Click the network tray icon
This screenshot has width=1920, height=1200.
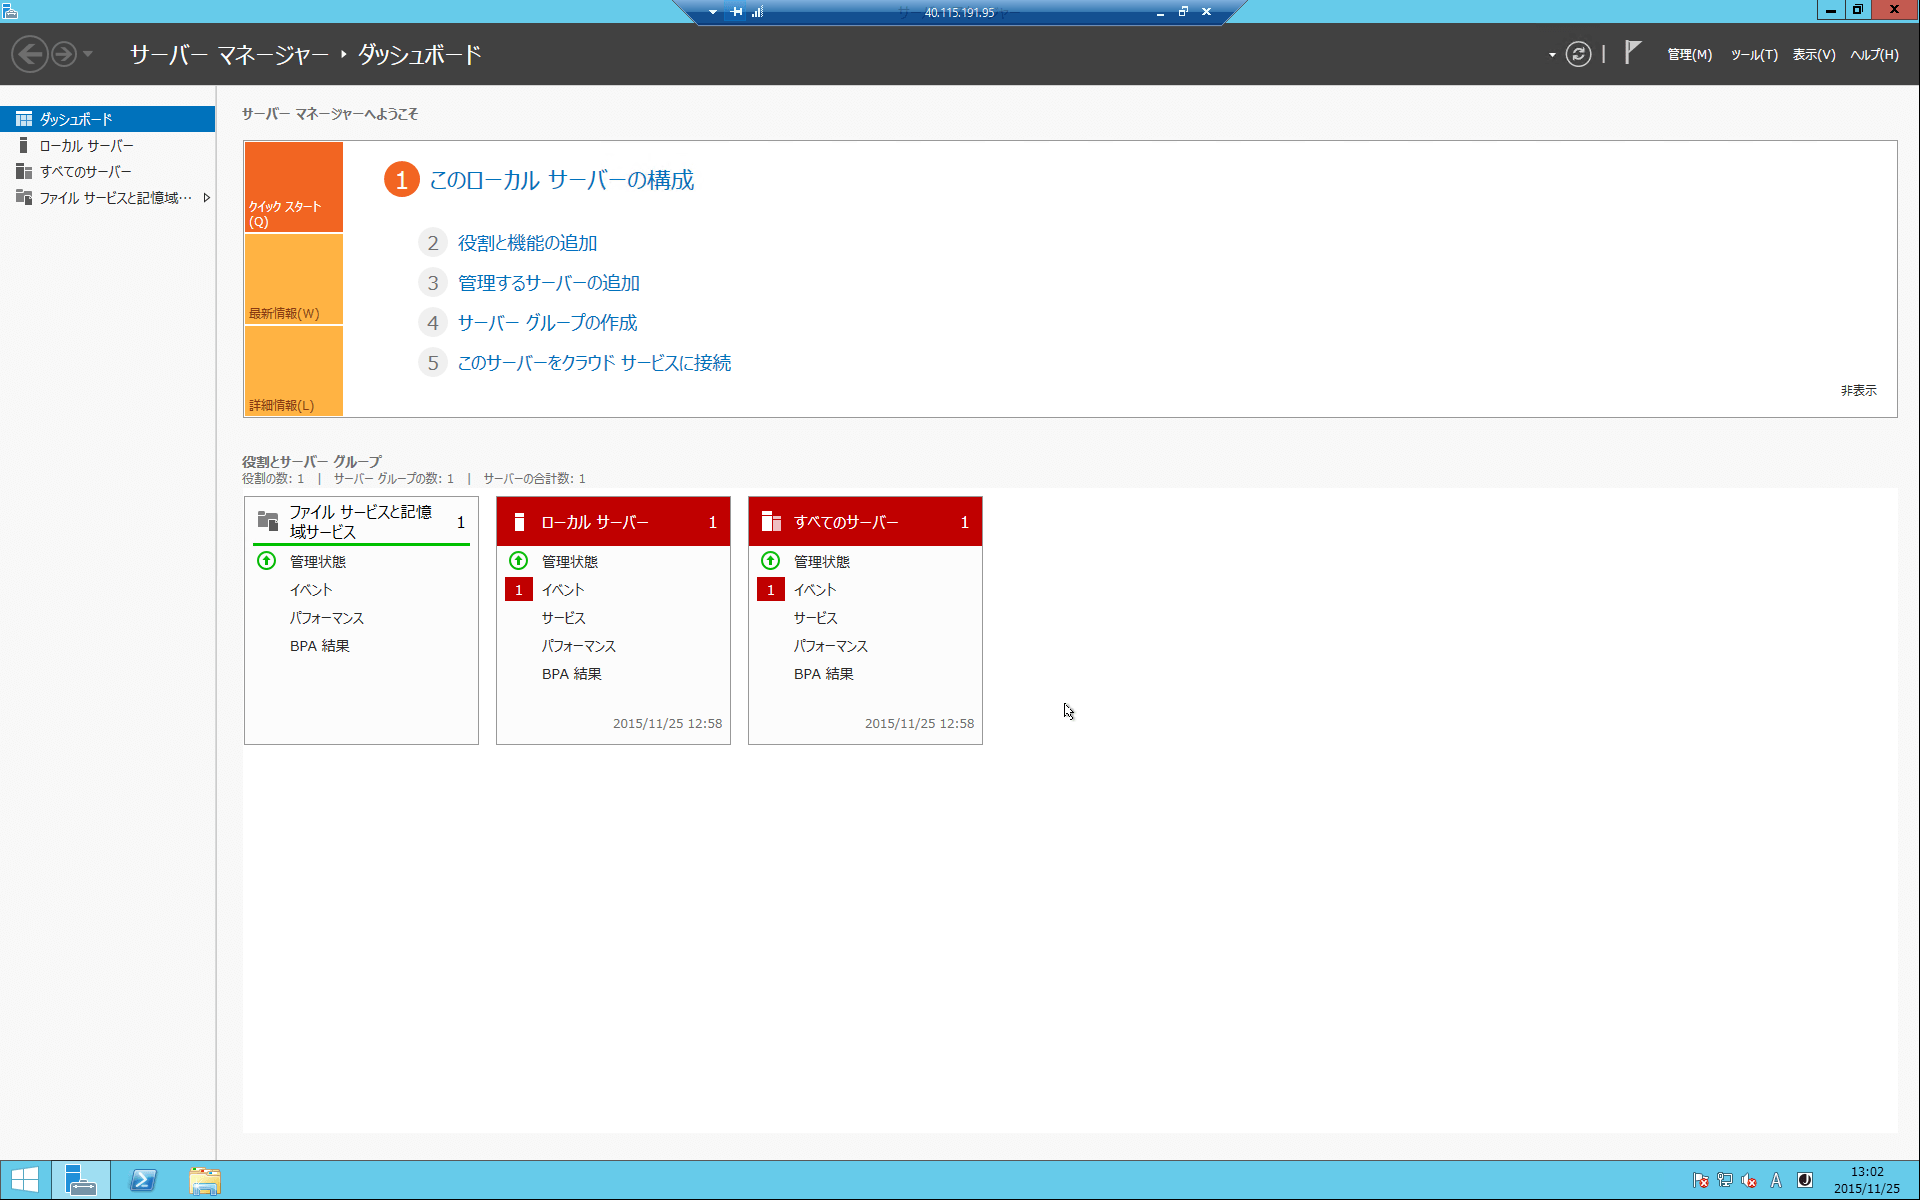(1725, 1180)
